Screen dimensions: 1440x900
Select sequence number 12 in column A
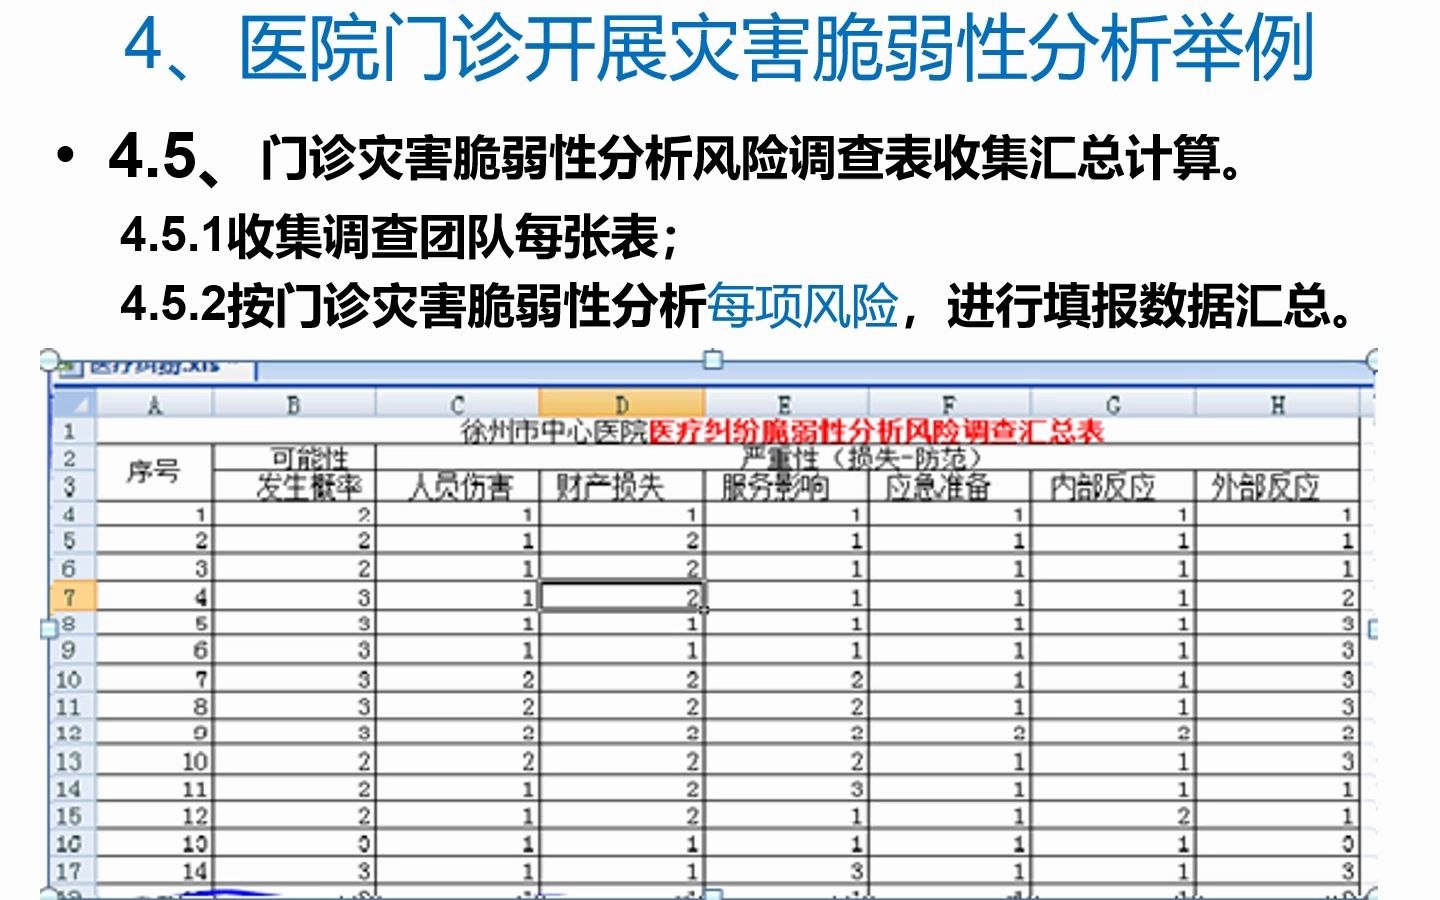154,816
